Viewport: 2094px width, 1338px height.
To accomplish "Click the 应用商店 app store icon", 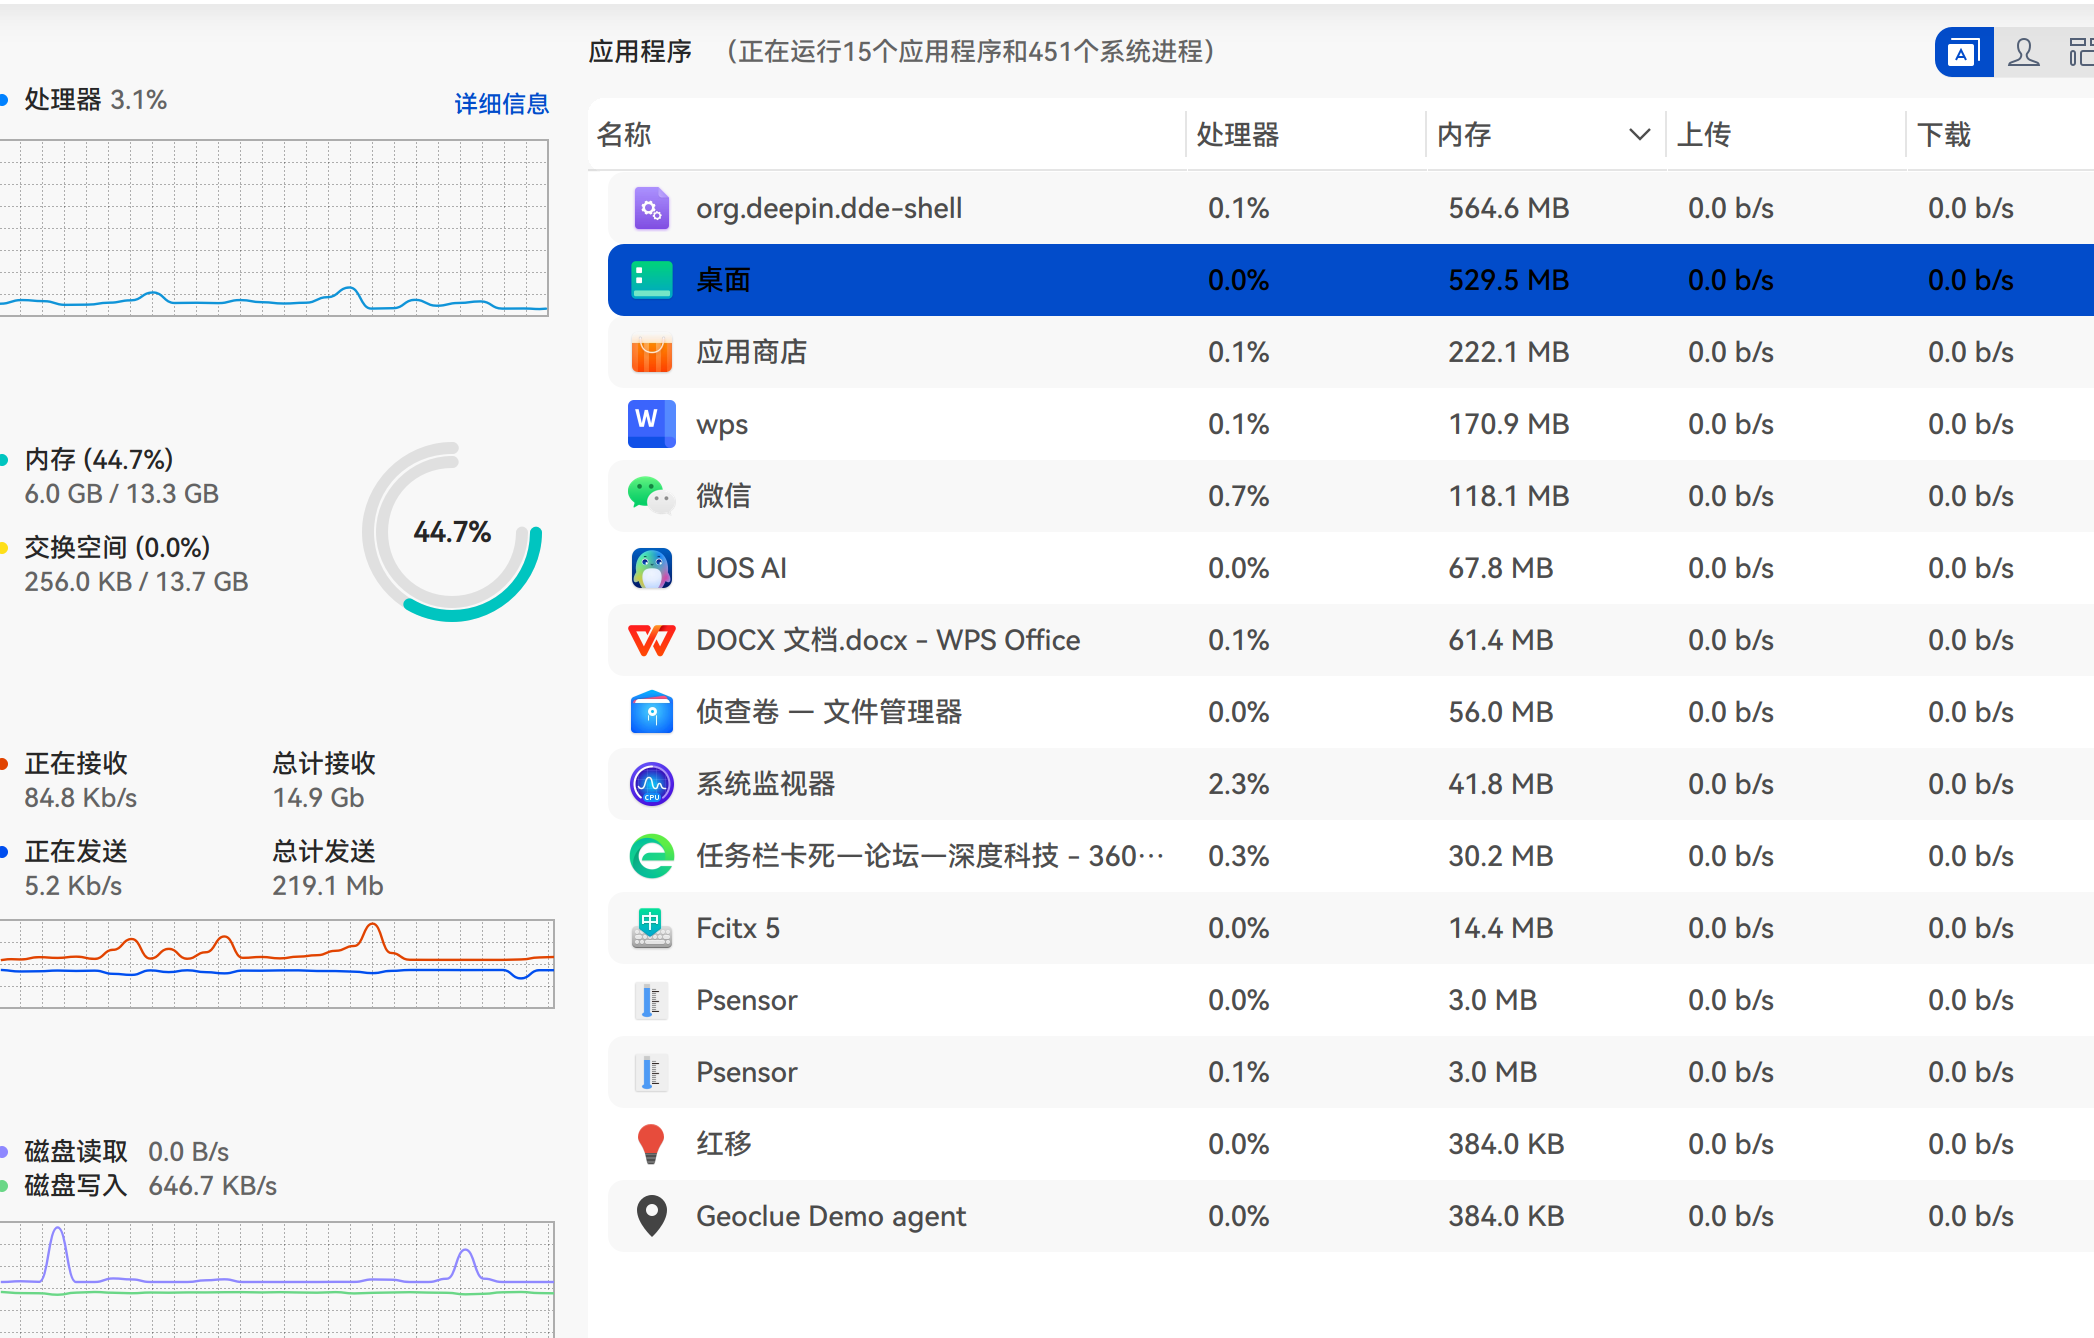I will pyautogui.click(x=652, y=352).
